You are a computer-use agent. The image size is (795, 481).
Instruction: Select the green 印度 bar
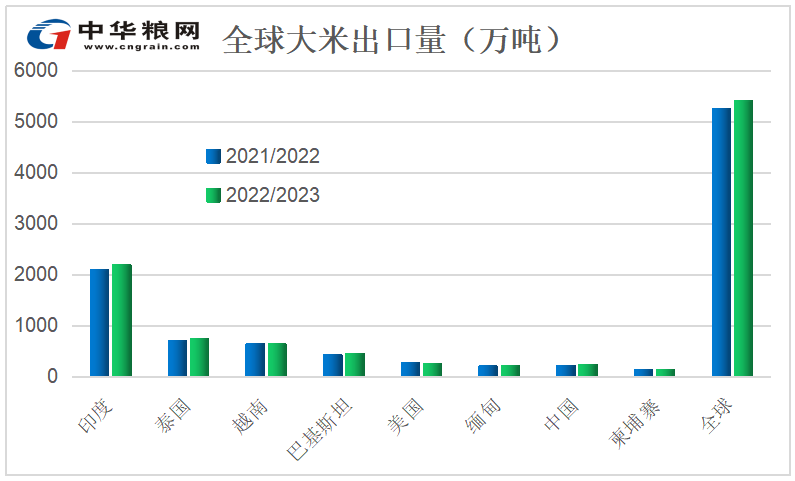tap(121, 320)
